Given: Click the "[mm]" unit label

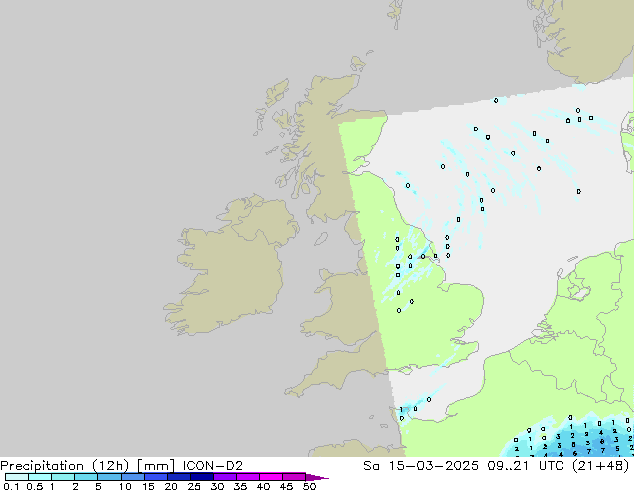Looking at the screenshot, I should tap(156, 466).
